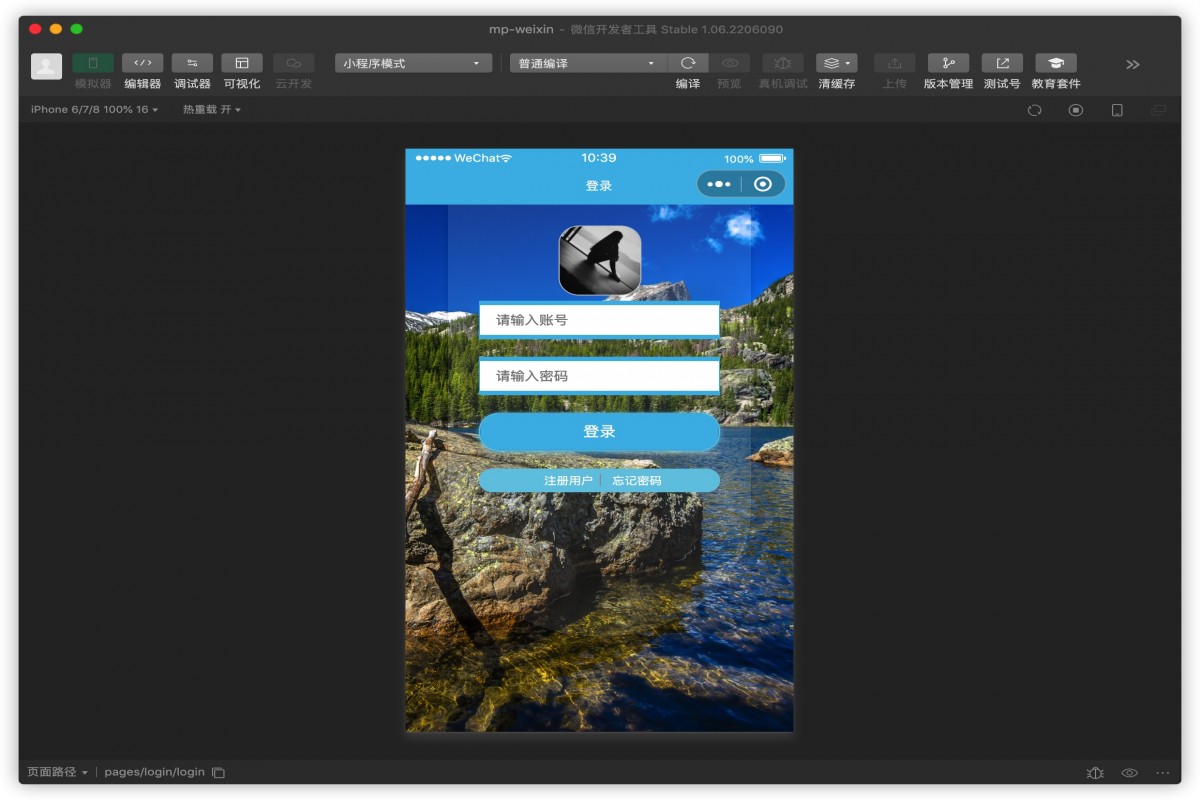1200x800 pixels.
Task: Copy page path icon in status bar
Action: click(x=218, y=773)
